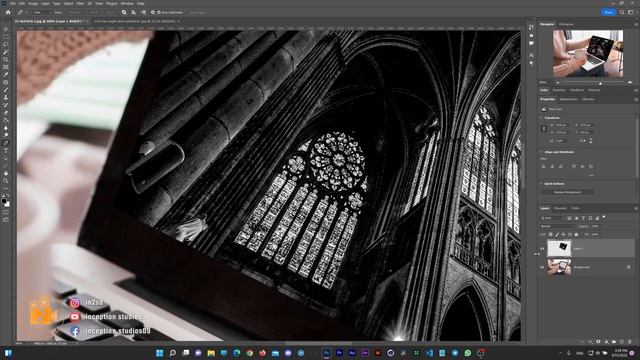
Task: Click the Layer 1 thumbnail
Action: coord(559,249)
